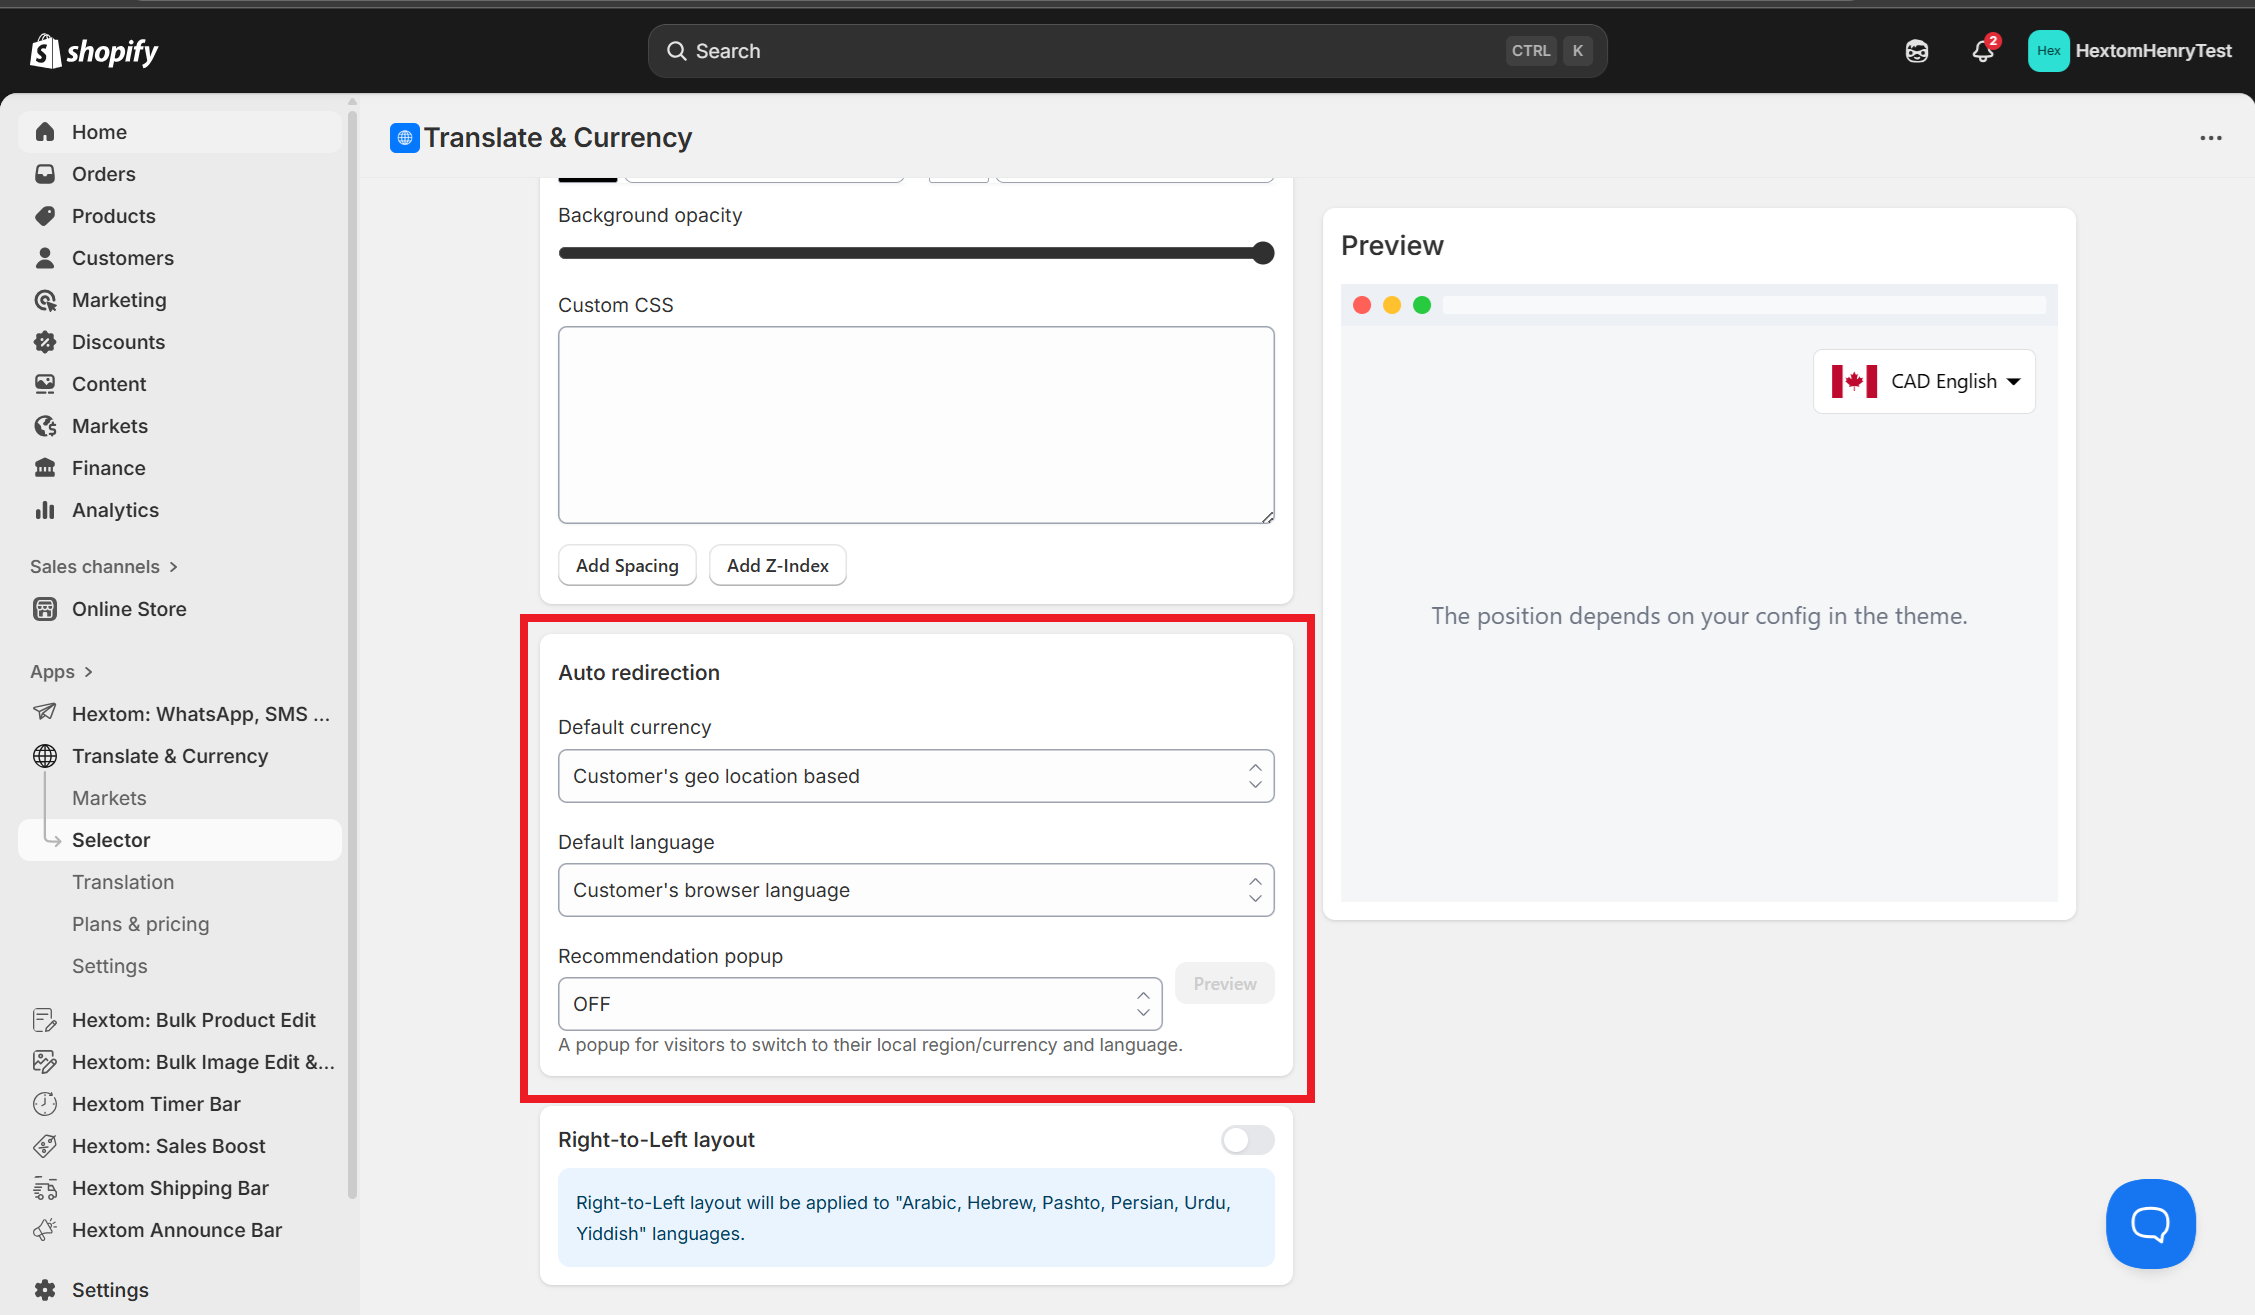Click the Sidekick assistant icon in top bar

pyautogui.click(x=1916, y=51)
